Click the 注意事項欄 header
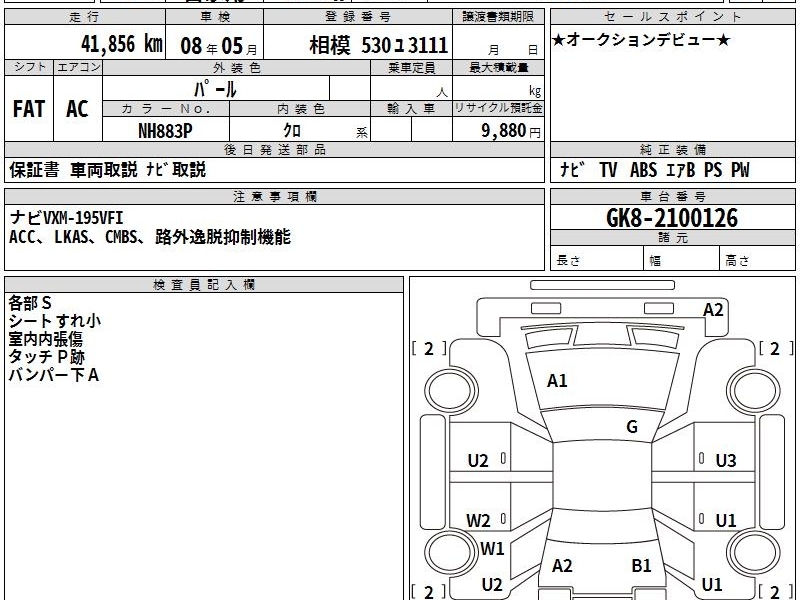The height and width of the screenshot is (600, 800). (274, 196)
